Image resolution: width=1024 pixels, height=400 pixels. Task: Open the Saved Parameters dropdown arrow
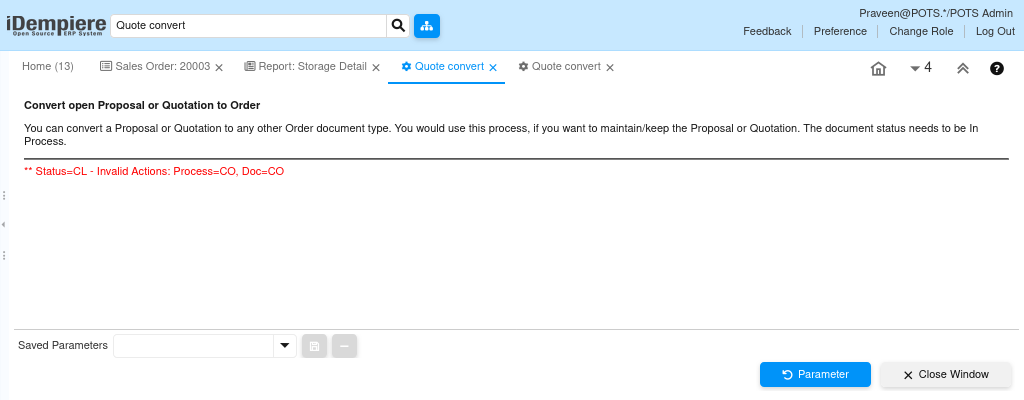click(x=285, y=346)
